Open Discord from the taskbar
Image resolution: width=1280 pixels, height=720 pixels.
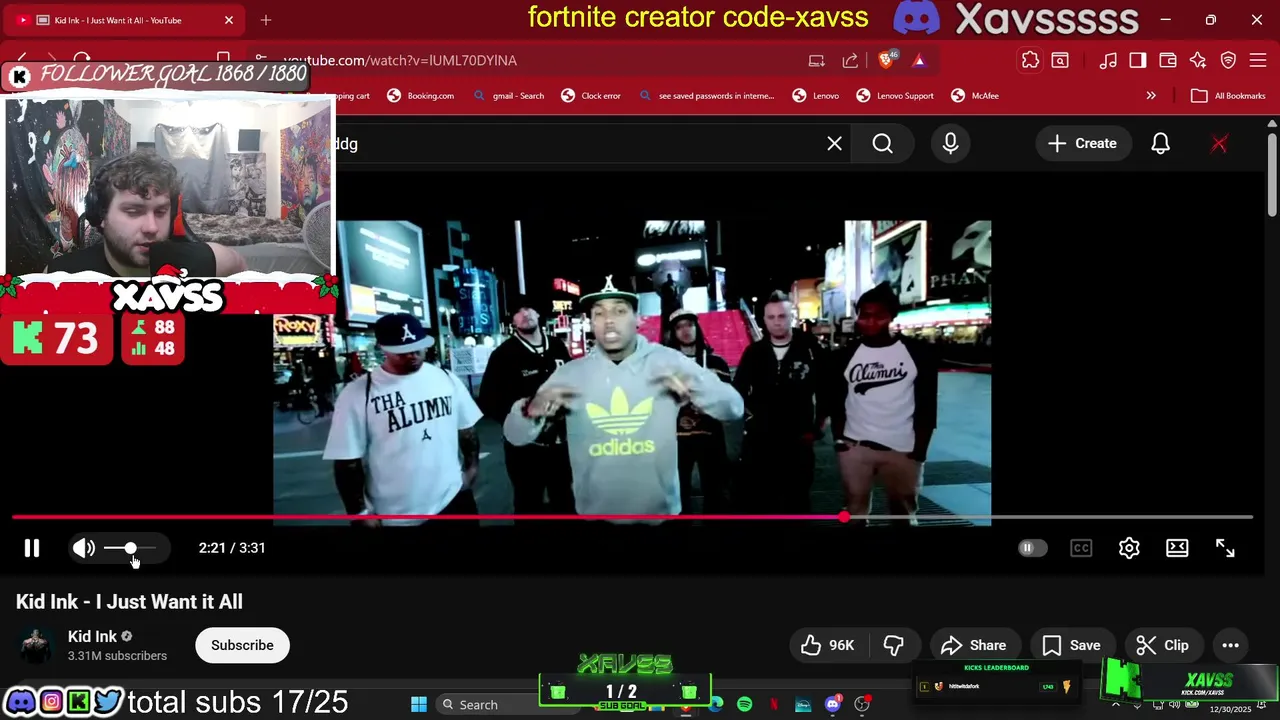(x=832, y=705)
